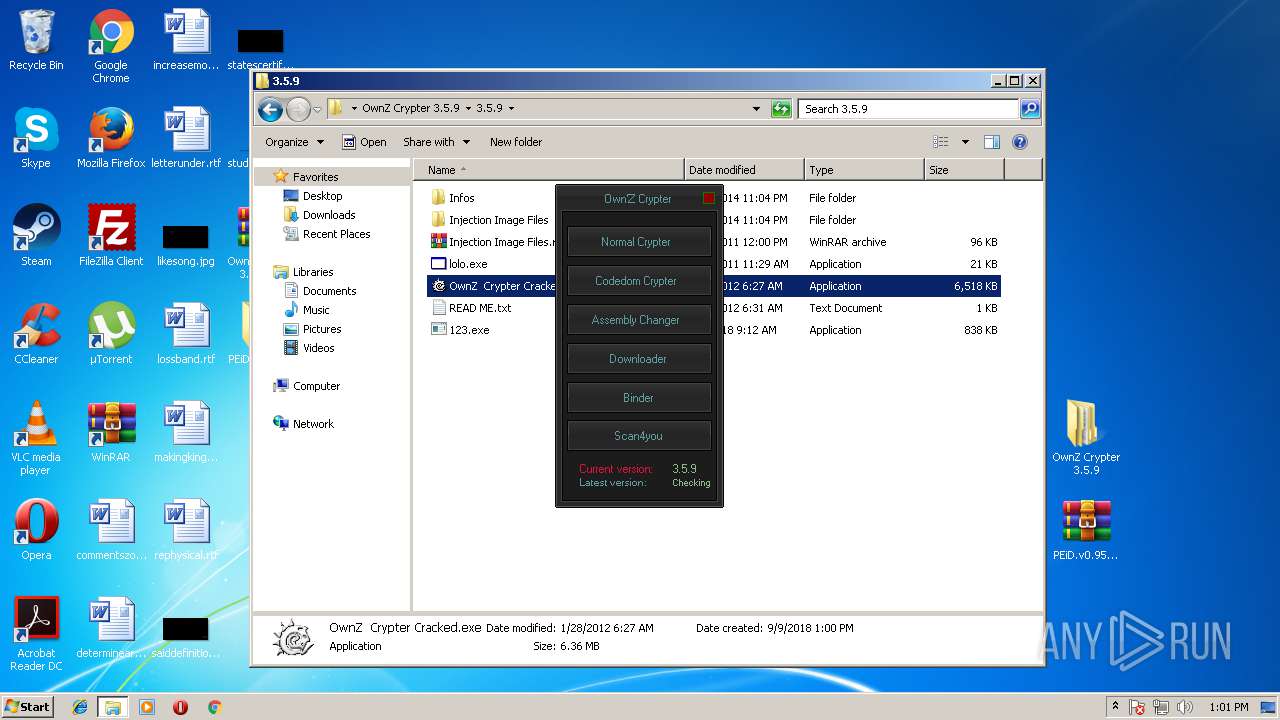The image size is (1280, 720).
Task: Select the CCleaner desktop icon
Action: pyautogui.click(x=36, y=334)
